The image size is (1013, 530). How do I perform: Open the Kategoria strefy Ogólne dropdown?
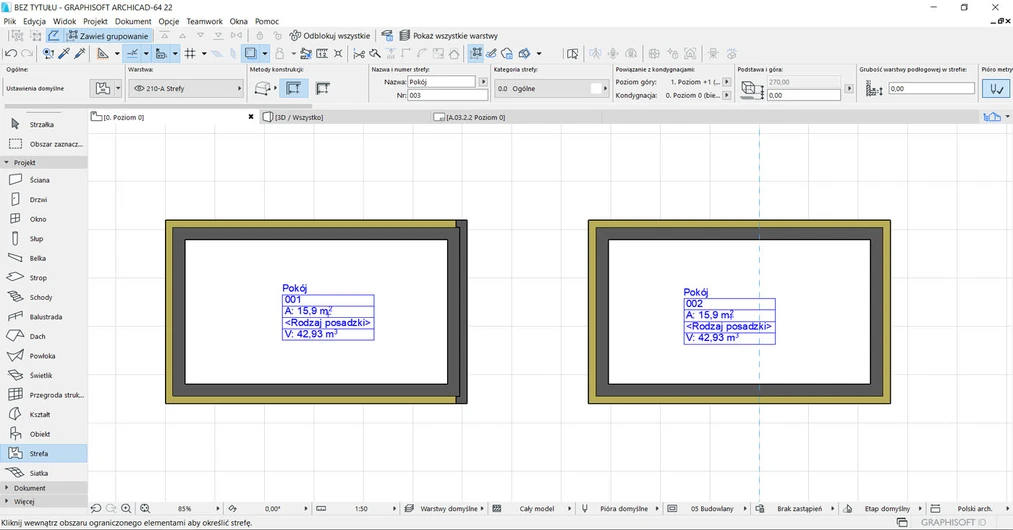pos(551,89)
